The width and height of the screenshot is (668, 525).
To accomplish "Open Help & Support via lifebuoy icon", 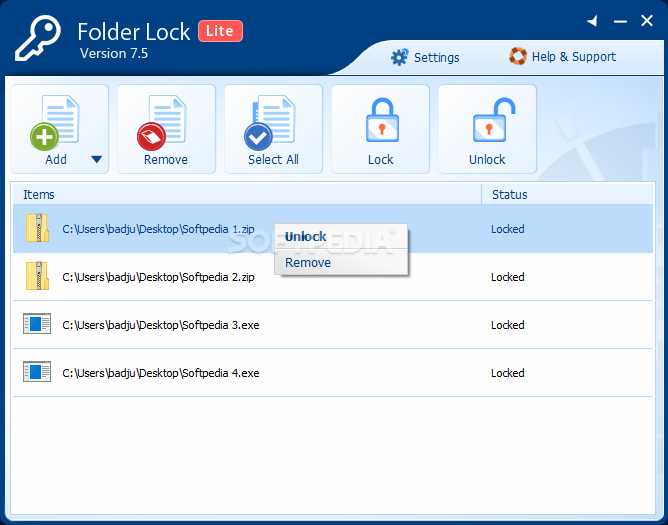I will [x=518, y=56].
